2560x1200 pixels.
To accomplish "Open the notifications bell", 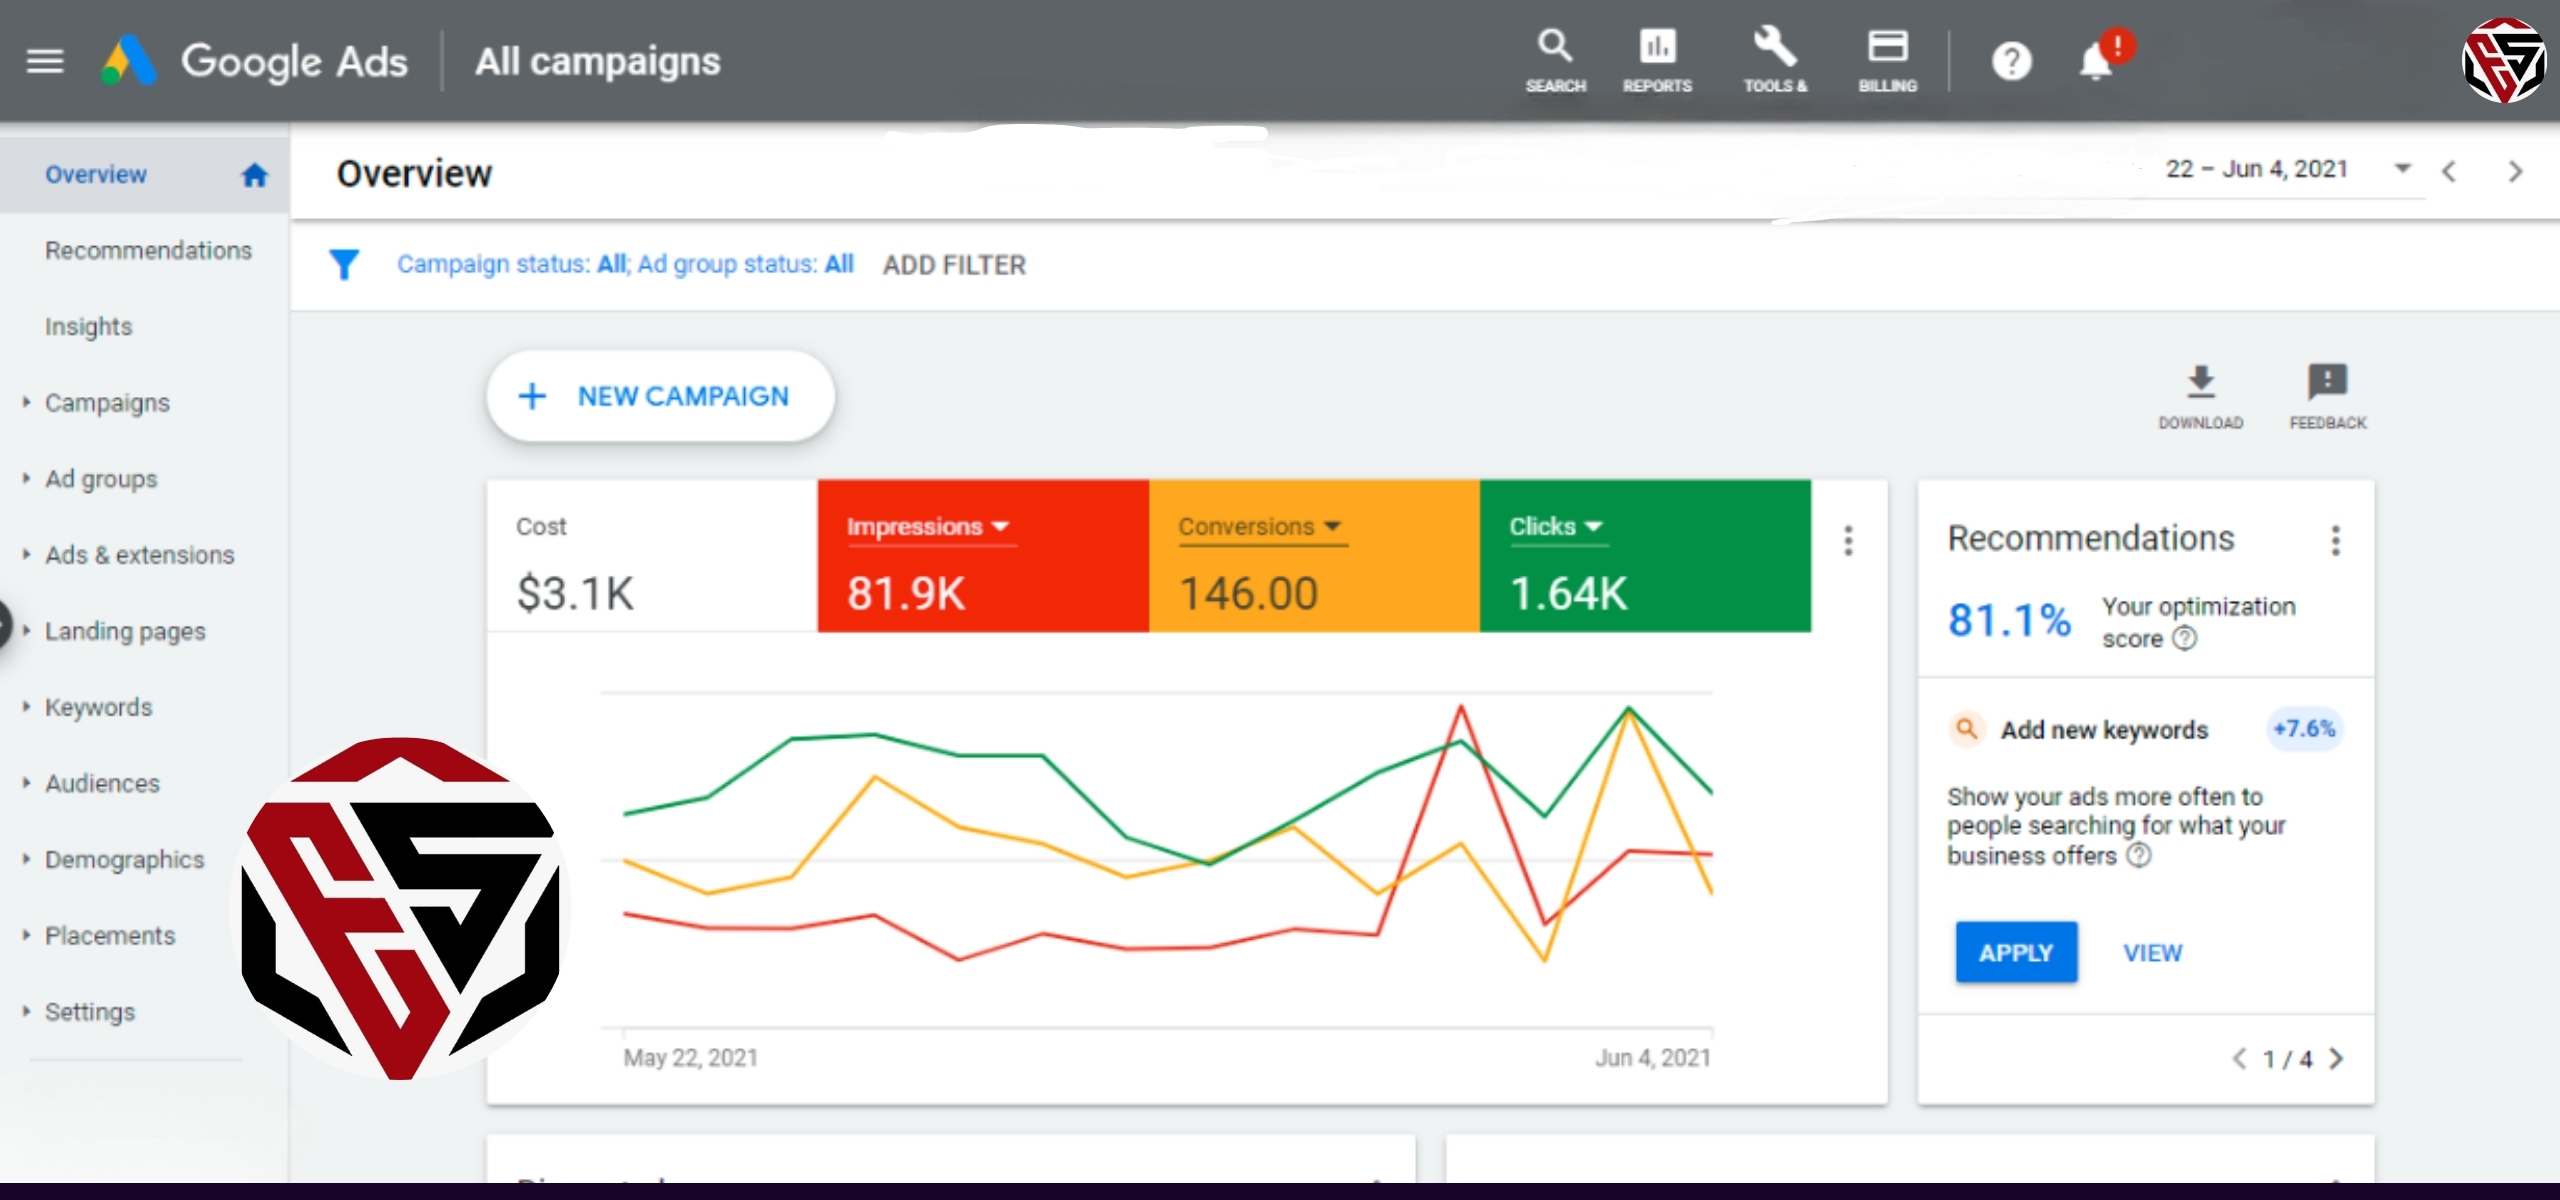I will click(x=2096, y=62).
